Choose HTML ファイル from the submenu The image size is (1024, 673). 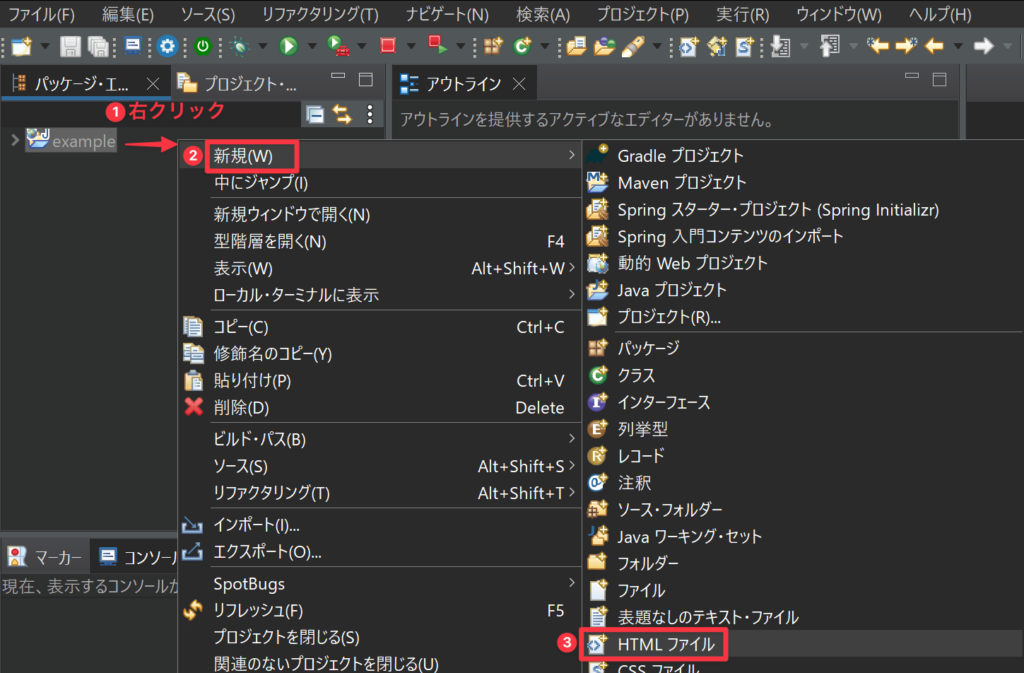click(x=666, y=645)
